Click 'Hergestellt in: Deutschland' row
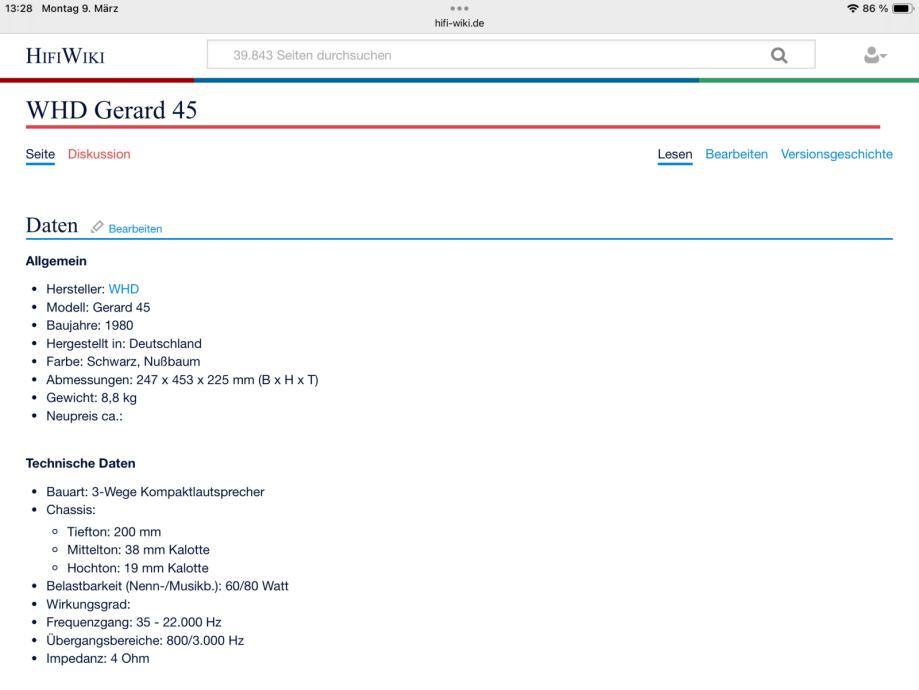 (124, 344)
